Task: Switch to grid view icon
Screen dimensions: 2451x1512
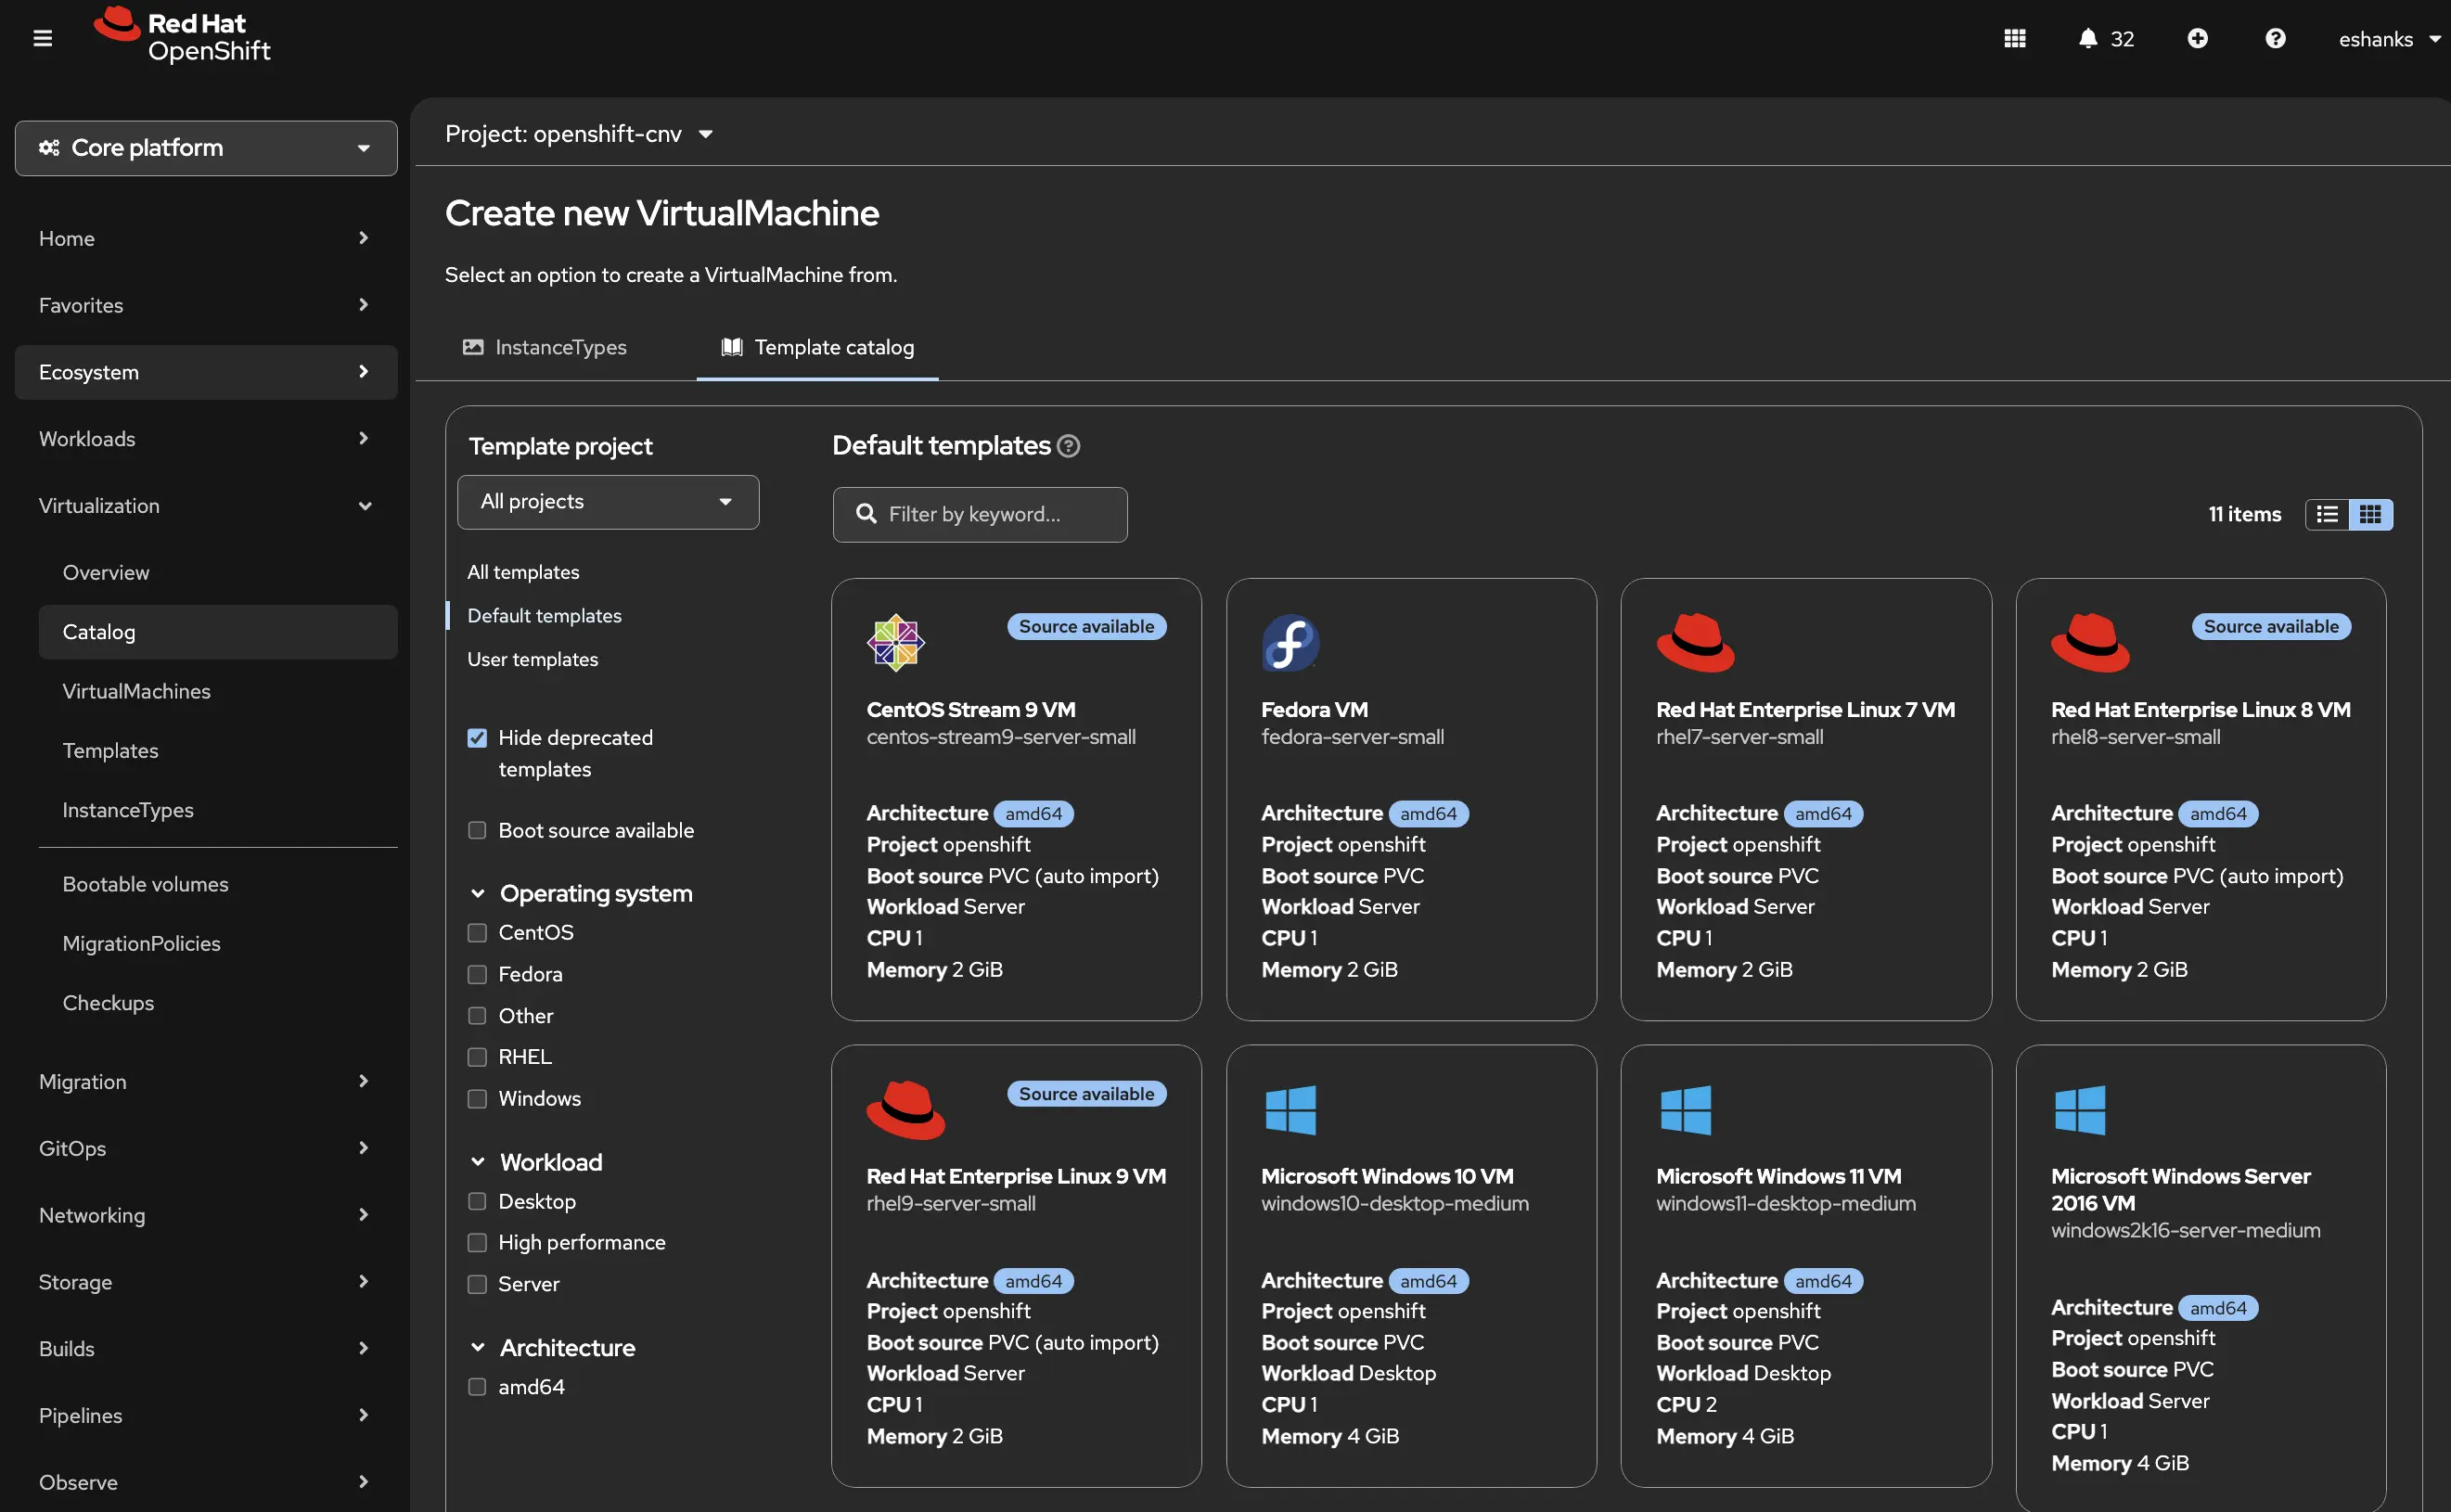Action: click(x=2370, y=514)
